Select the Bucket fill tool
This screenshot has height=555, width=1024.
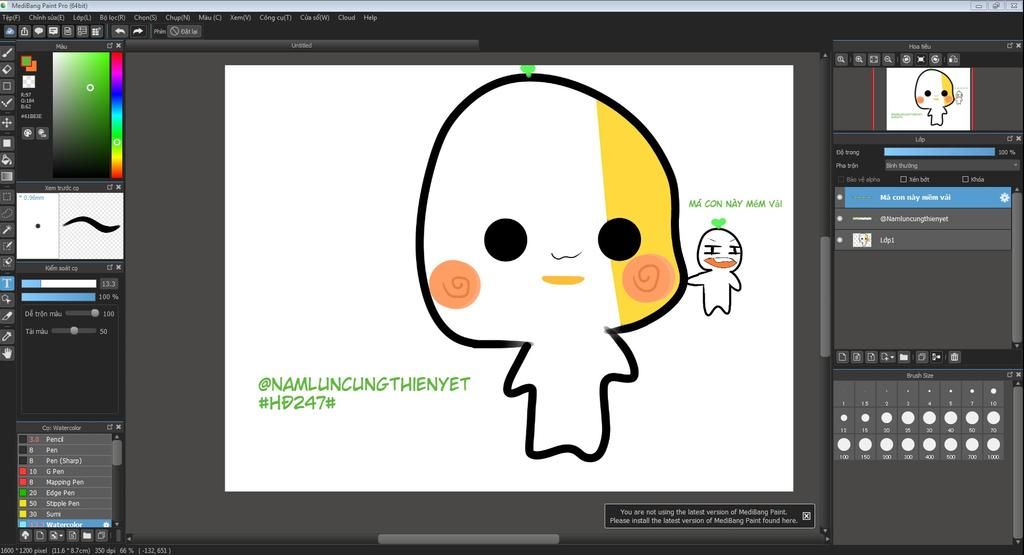coord(7,160)
